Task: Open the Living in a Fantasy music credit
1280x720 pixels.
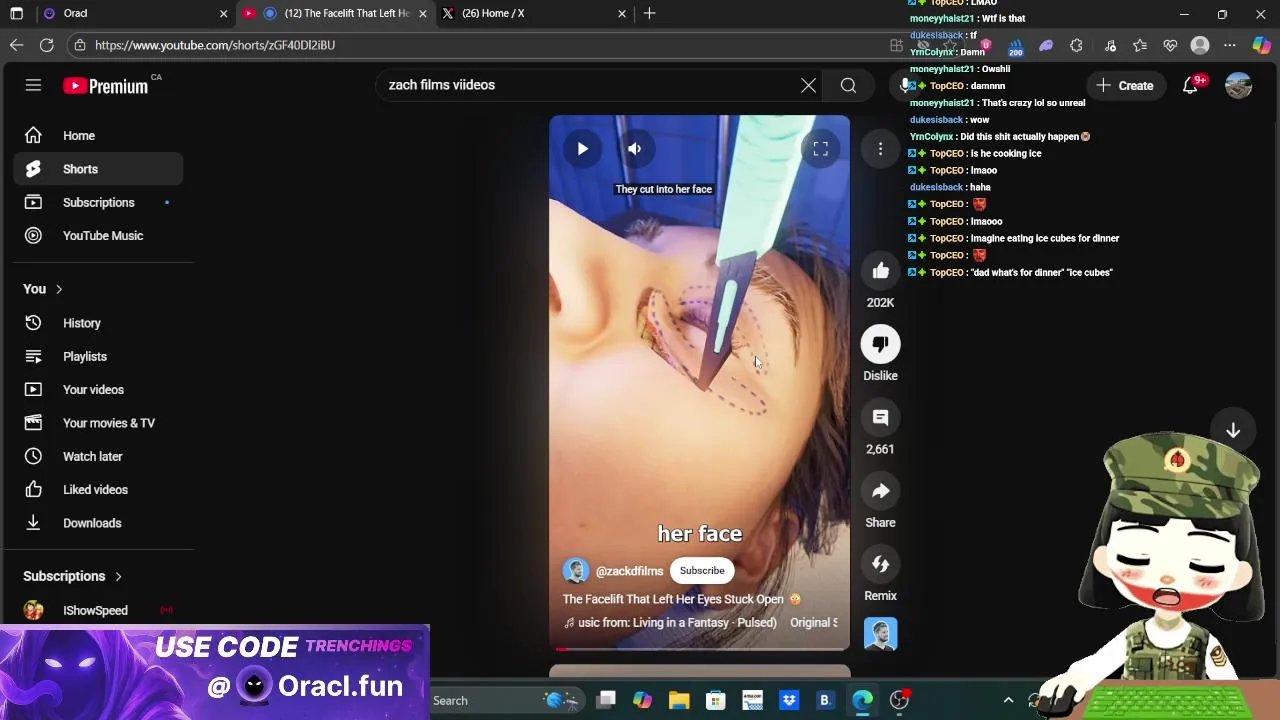Action: point(670,623)
